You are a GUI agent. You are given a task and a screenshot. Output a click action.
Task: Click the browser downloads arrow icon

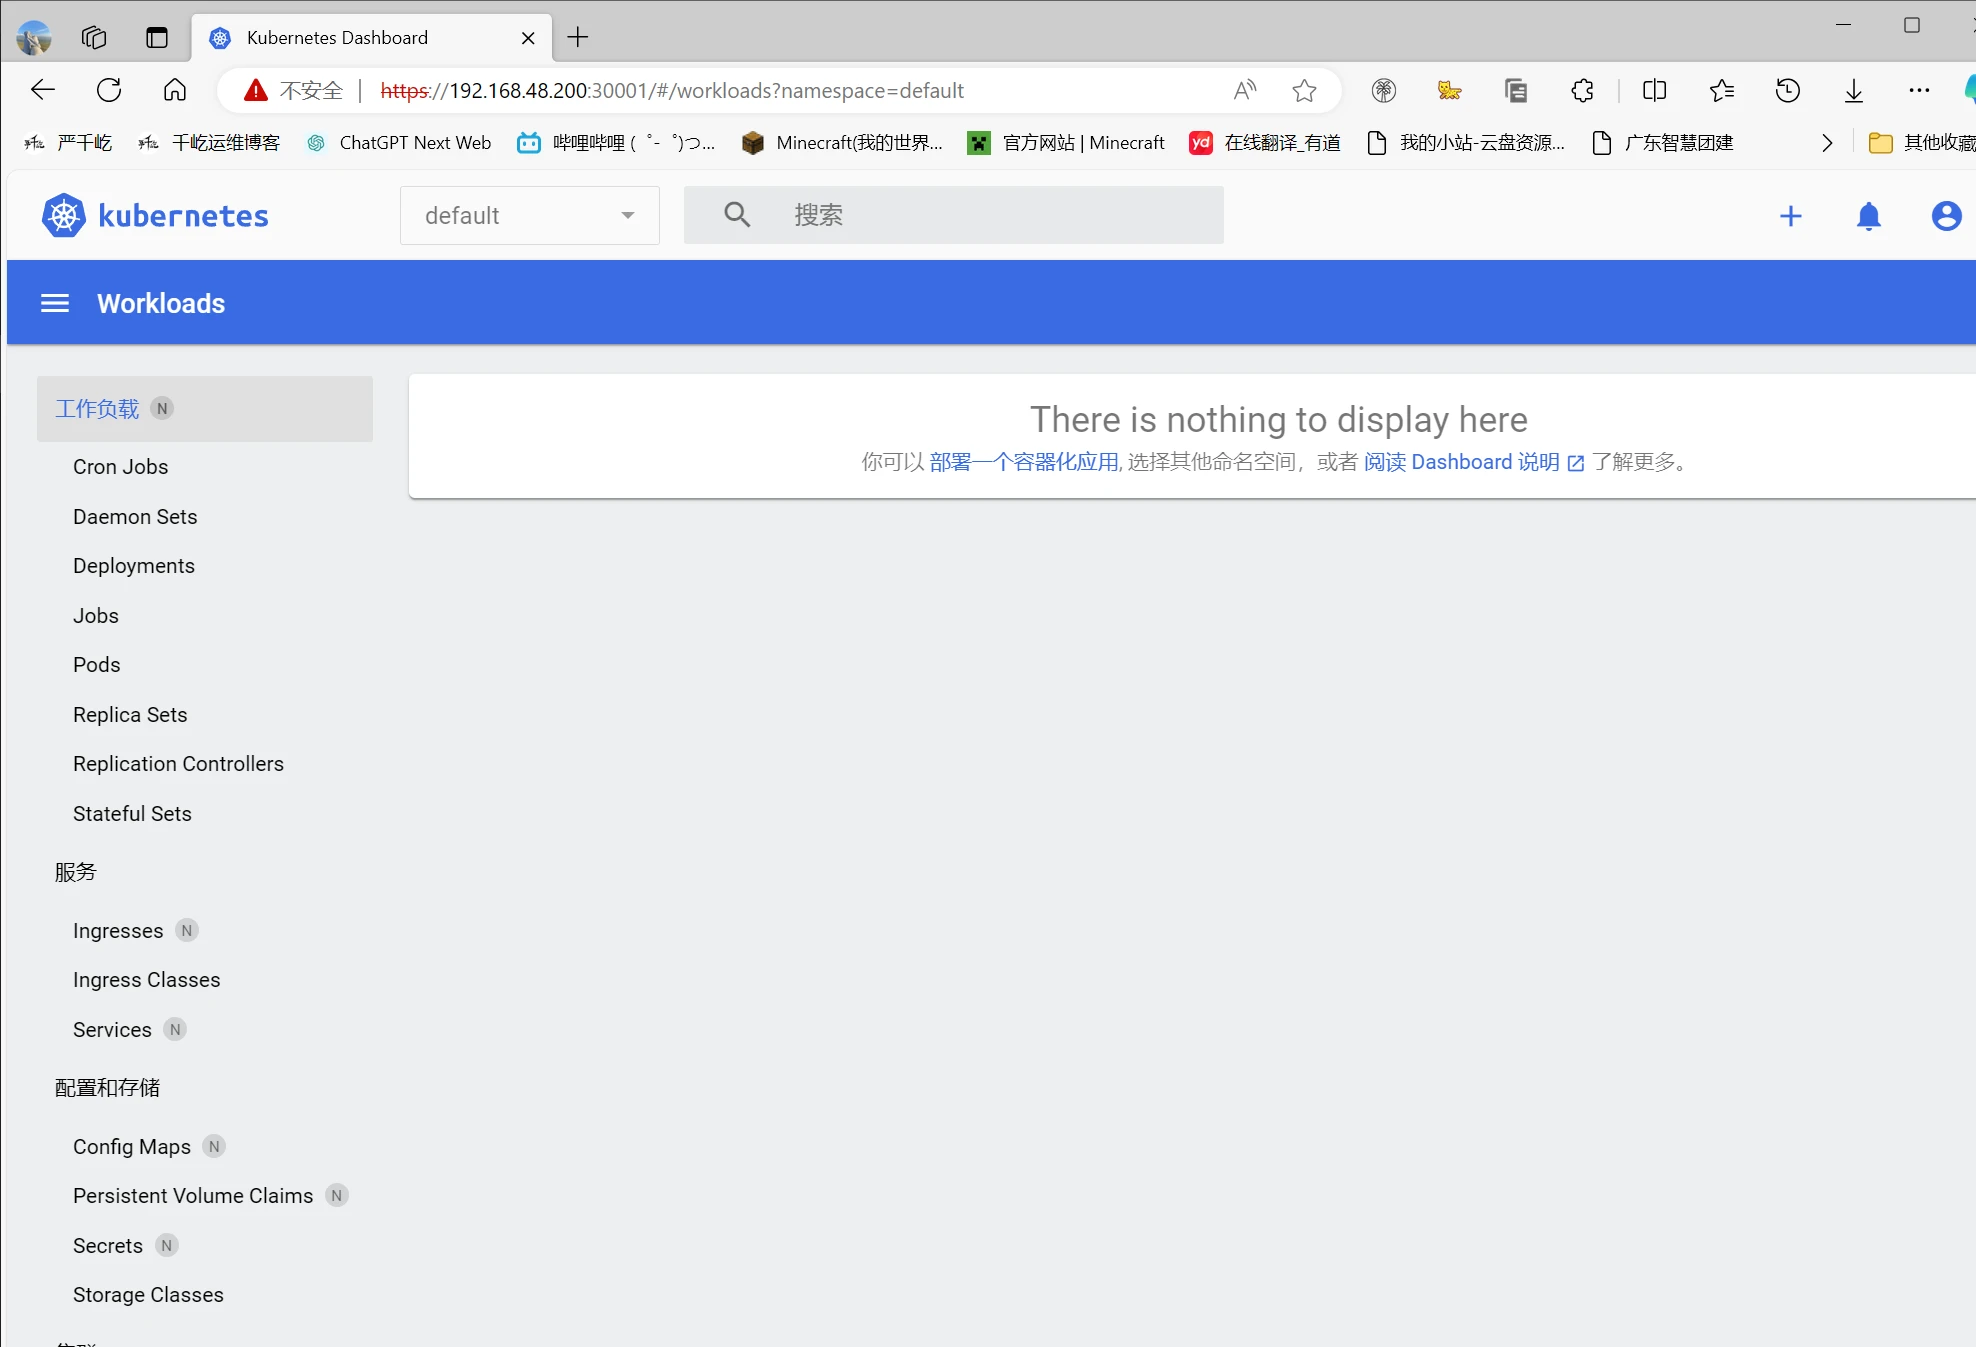pyautogui.click(x=1853, y=91)
